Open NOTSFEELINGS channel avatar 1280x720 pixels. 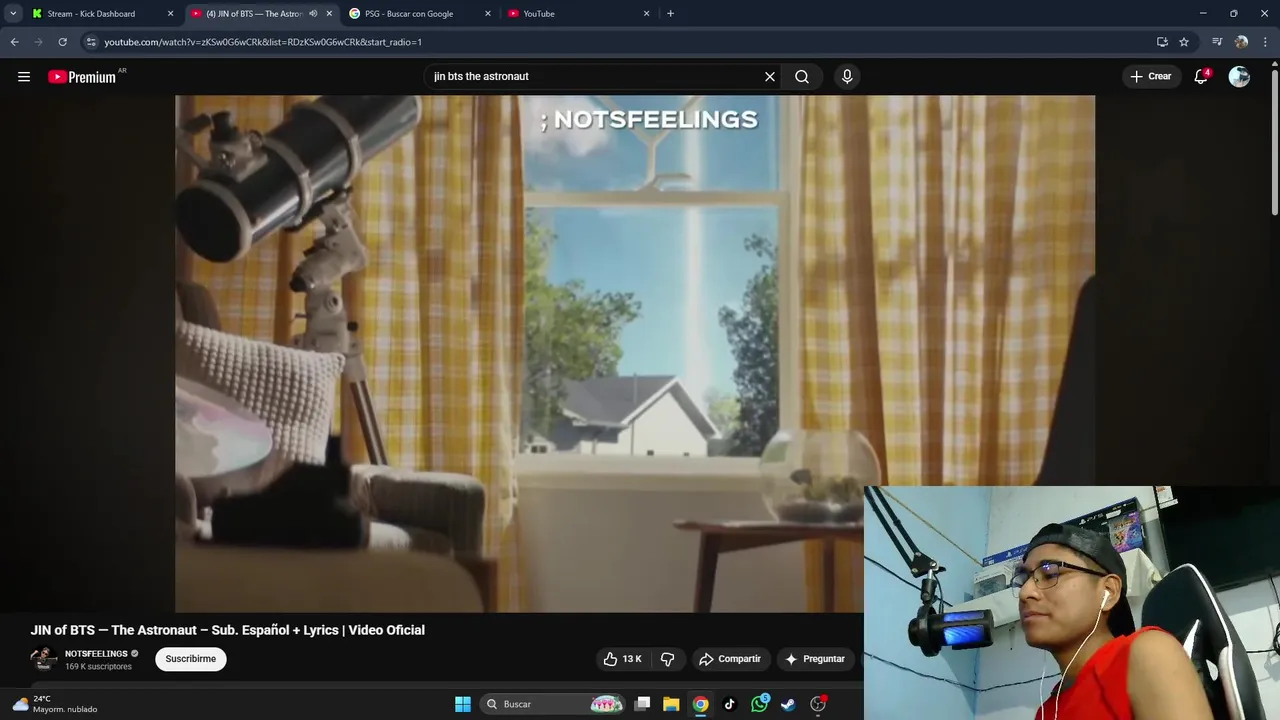tap(43, 659)
